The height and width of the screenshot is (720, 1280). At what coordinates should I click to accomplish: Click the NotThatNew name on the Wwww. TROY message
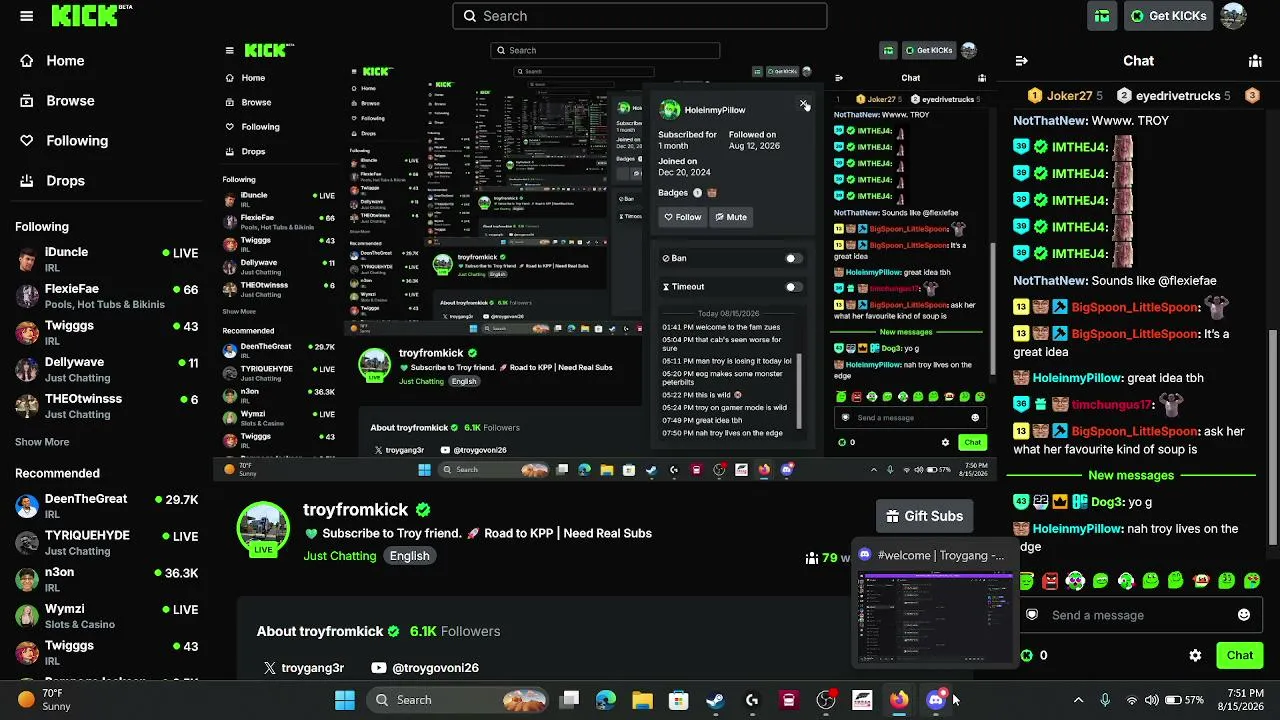pyautogui.click(x=1050, y=120)
